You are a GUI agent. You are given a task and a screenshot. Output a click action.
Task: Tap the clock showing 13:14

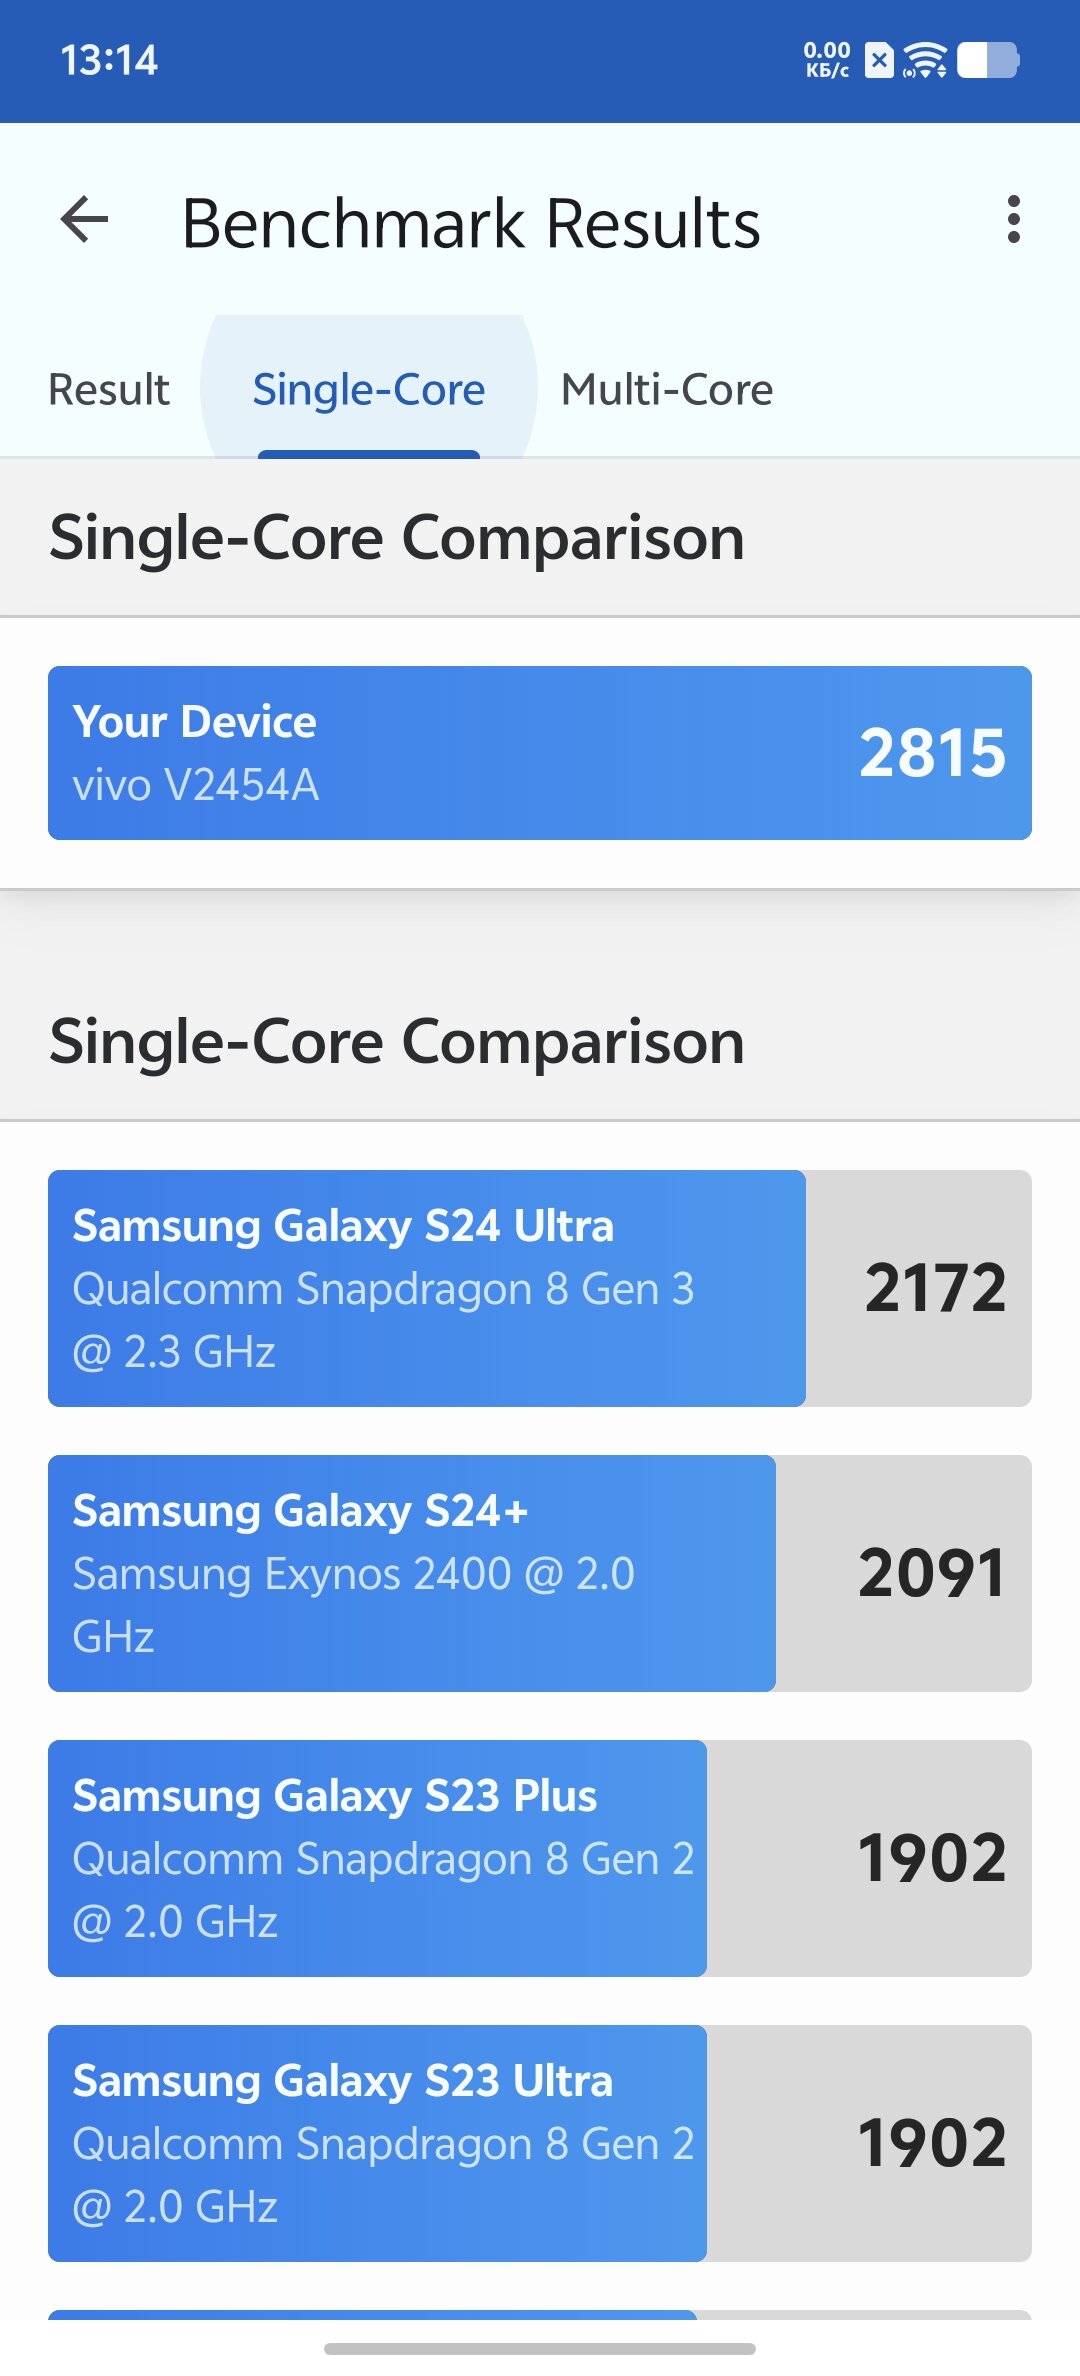pyautogui.click(x=109, y=61)
